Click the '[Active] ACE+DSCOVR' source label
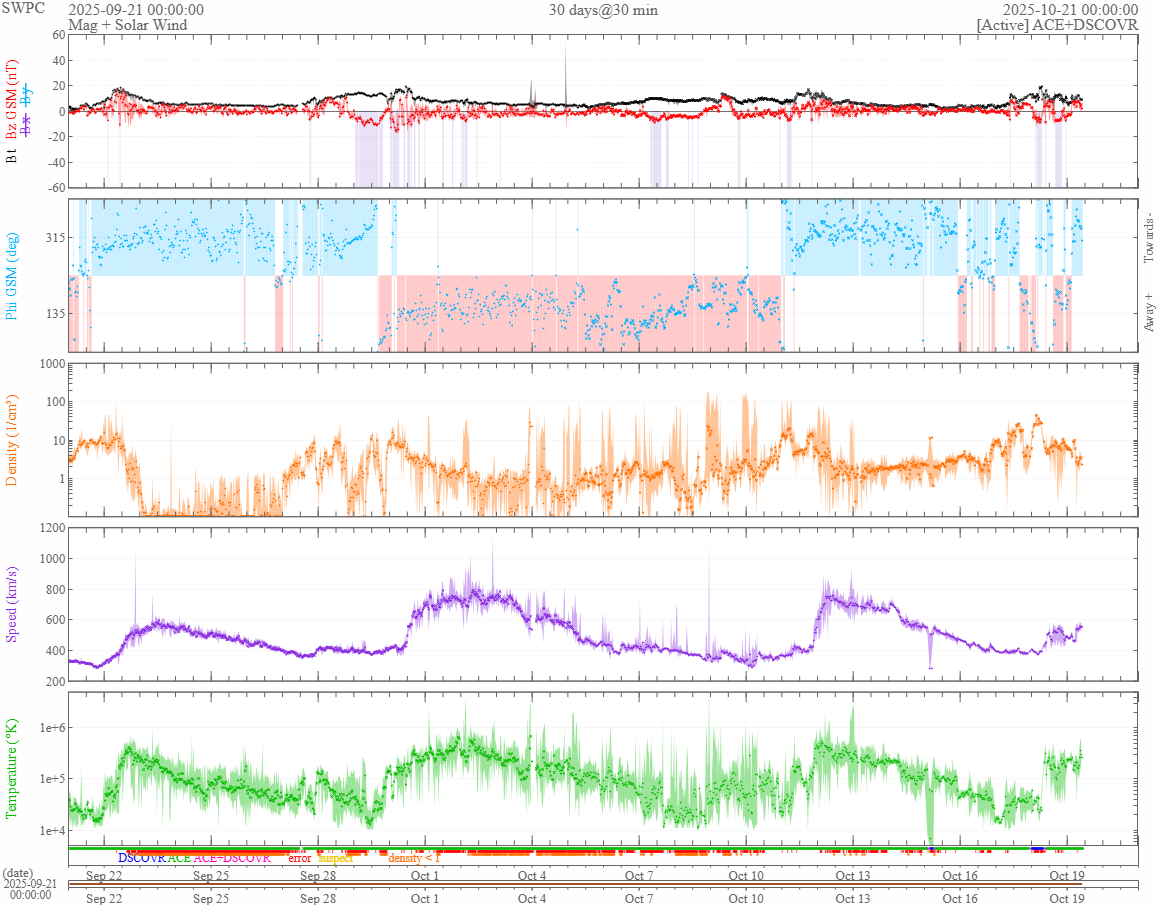 tap(1058, 24)
